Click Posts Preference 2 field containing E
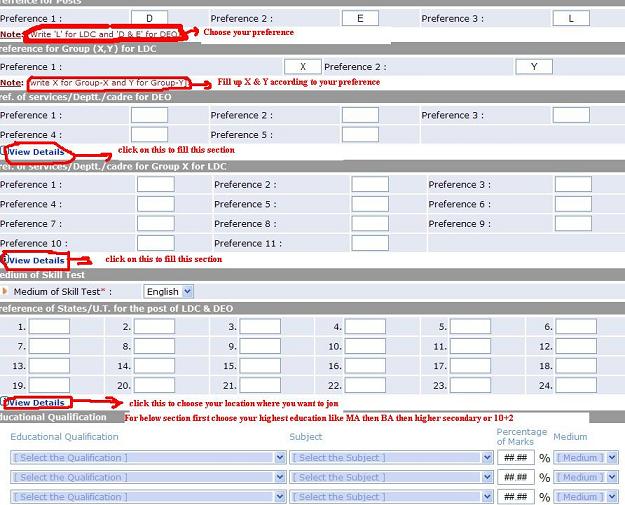Viewport: 625px width, 505px height. click(360, 18)
